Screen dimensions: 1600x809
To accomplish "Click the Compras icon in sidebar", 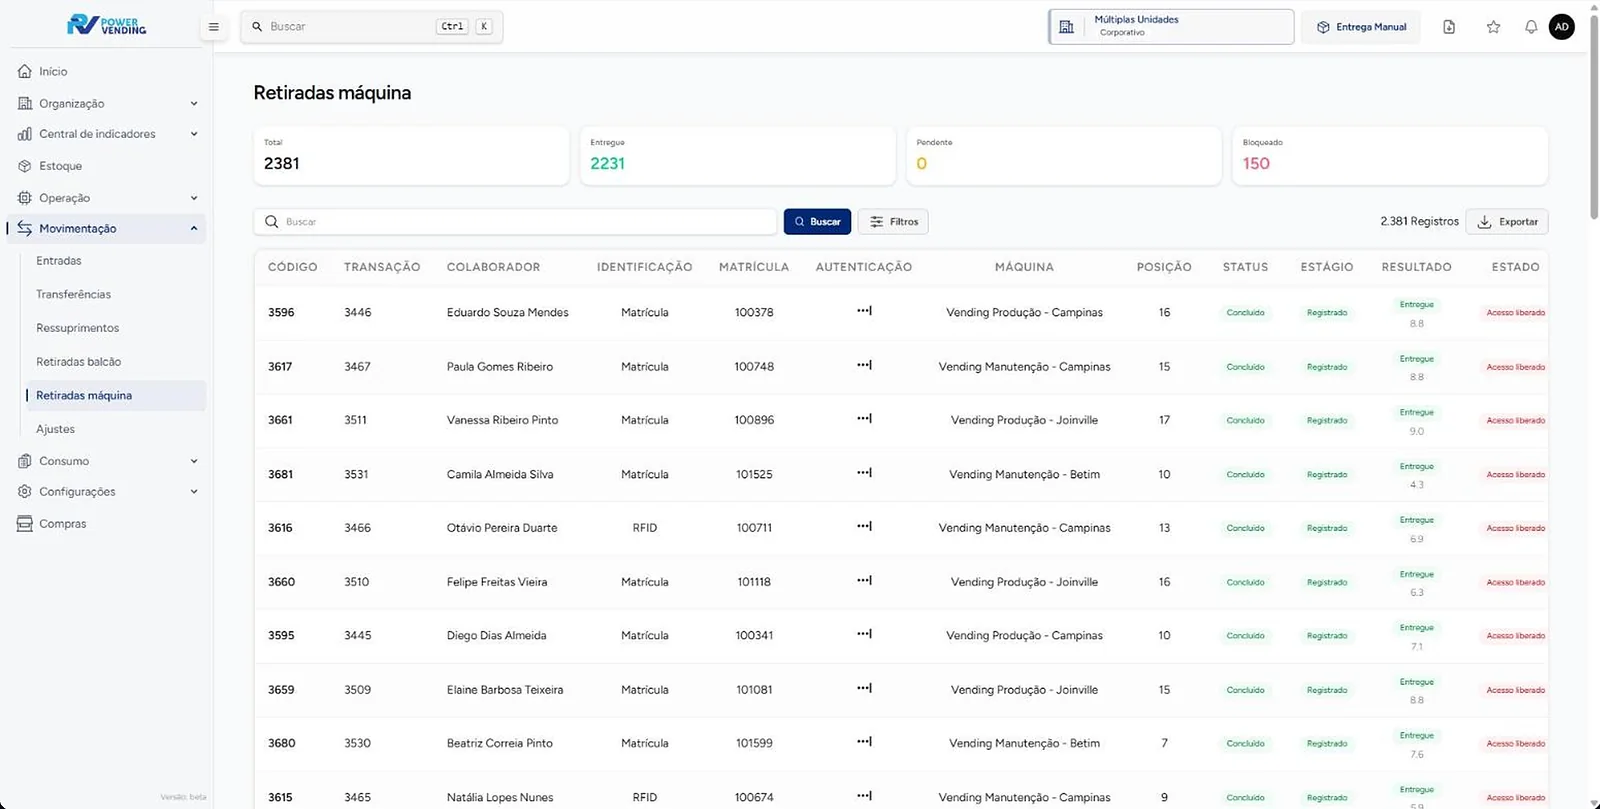I will 25,524.
